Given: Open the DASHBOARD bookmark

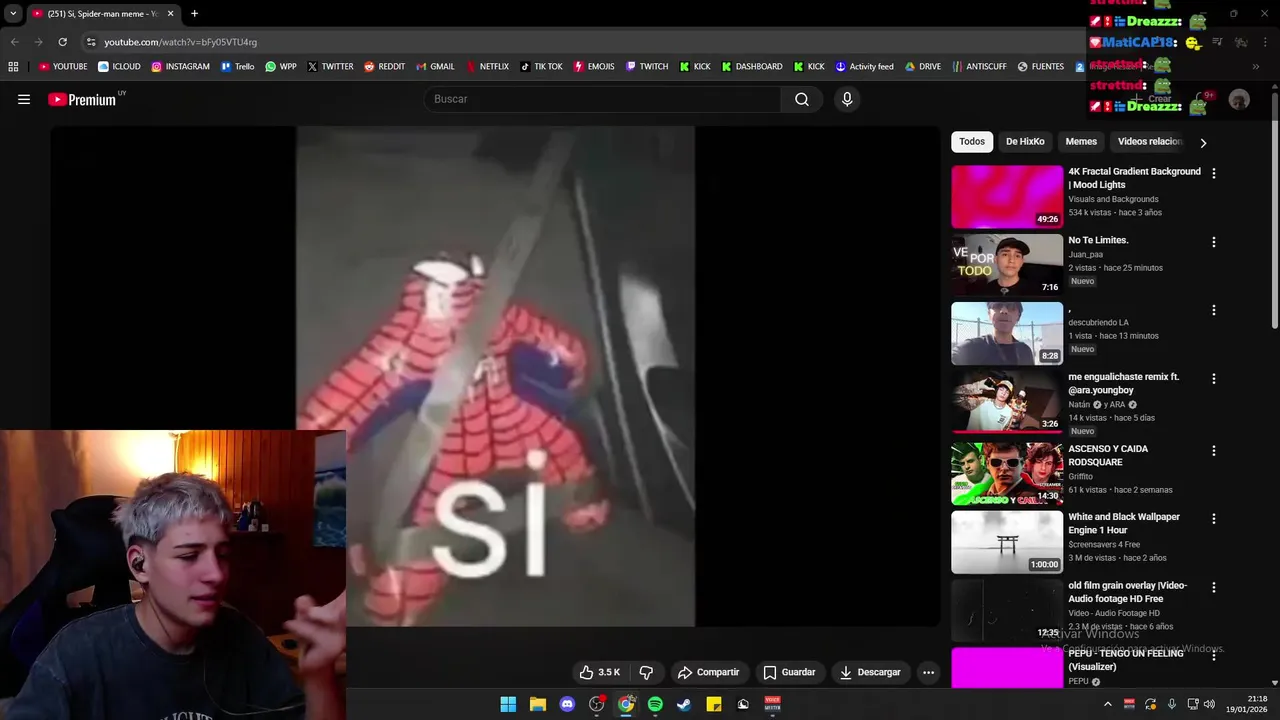Looking at the screenshot, I should pyautogui.click(x=751, y=67).
